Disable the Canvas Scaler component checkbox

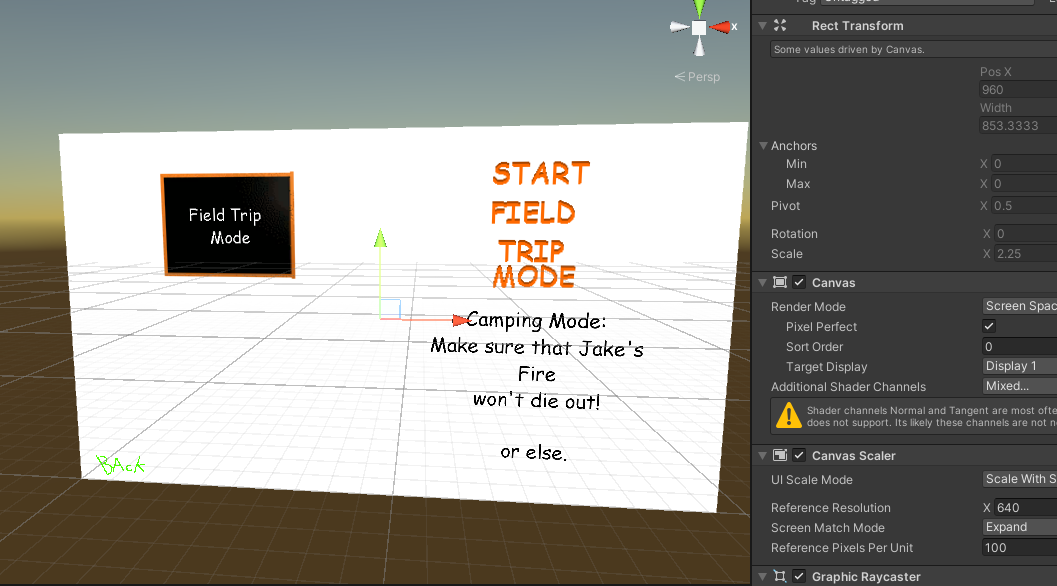coord(799,455)
